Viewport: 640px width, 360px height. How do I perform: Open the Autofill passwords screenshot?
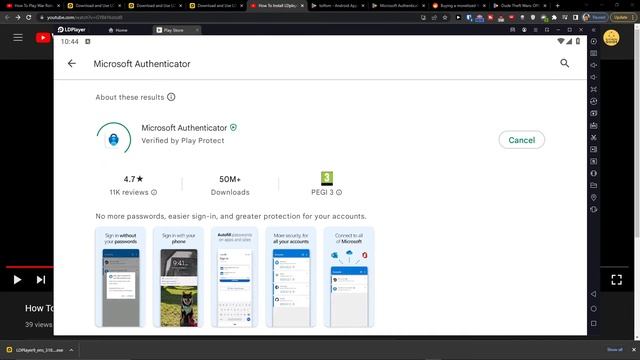pyautogui.click(x=235, y=278)
